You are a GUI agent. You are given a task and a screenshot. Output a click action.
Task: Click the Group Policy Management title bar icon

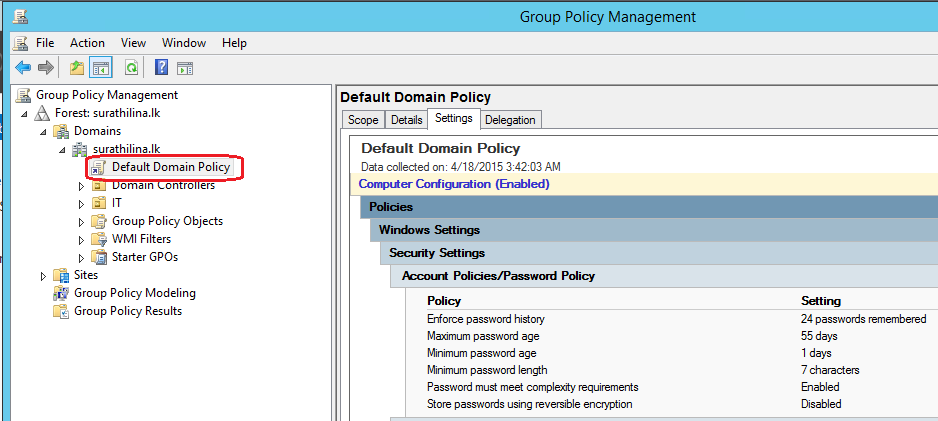coord(20,16)
